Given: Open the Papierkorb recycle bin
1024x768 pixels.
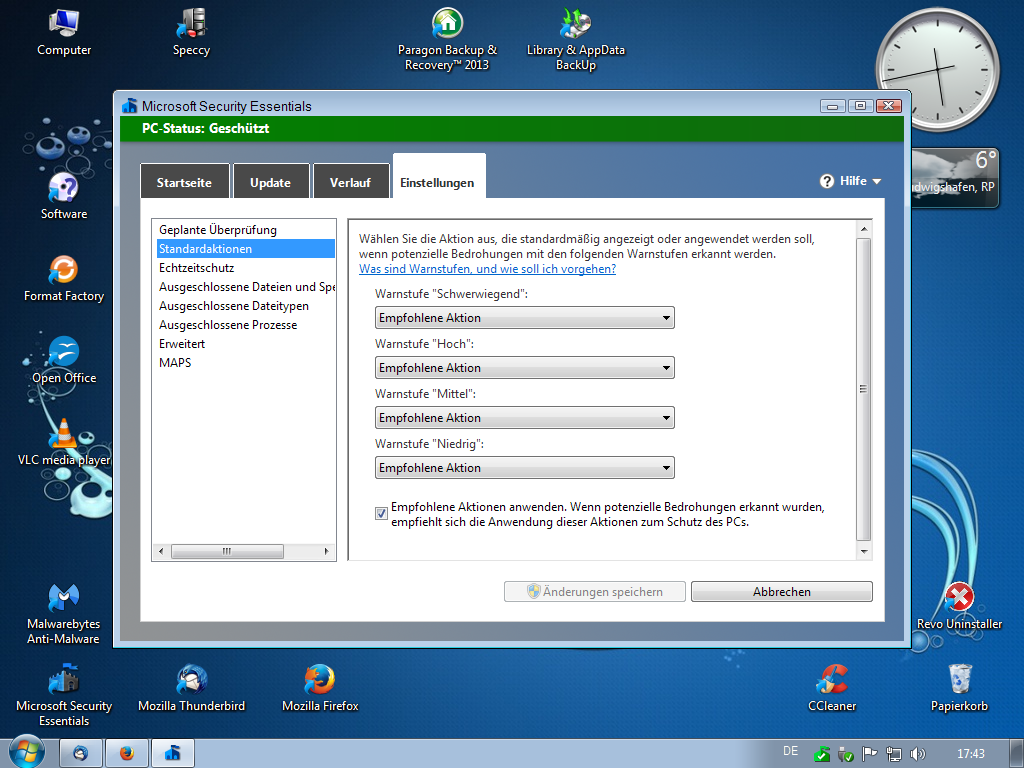Looking at the screenshot, I should pyautogui.click(x=959, y=688).
